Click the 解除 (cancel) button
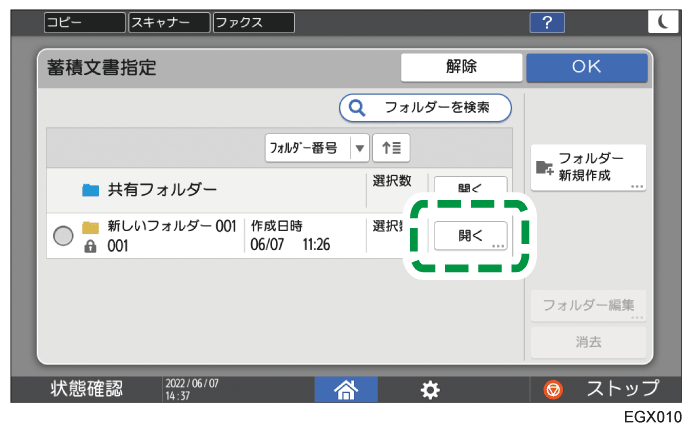This screenshot has width=691, height=427. [461, 67]
